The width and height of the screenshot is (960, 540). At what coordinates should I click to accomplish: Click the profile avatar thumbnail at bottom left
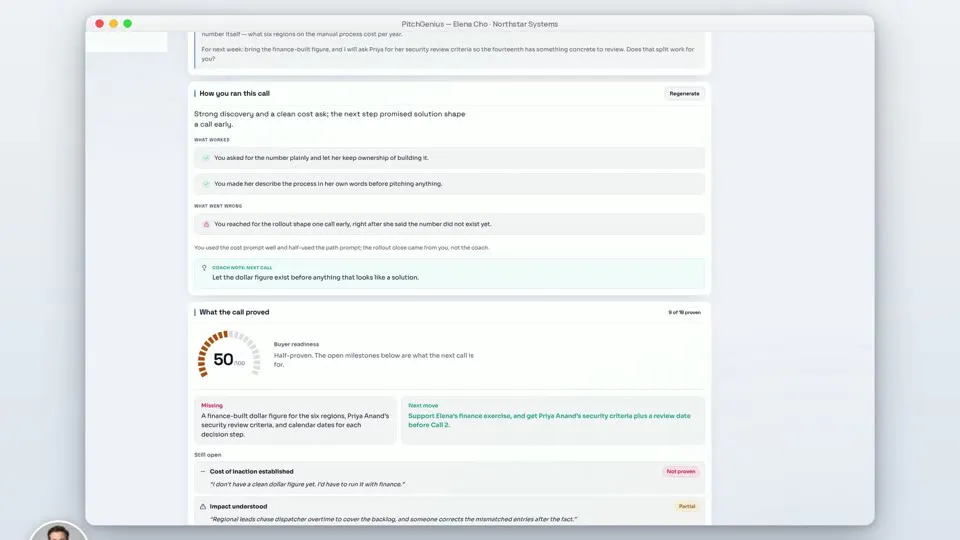tap(59, 531)
